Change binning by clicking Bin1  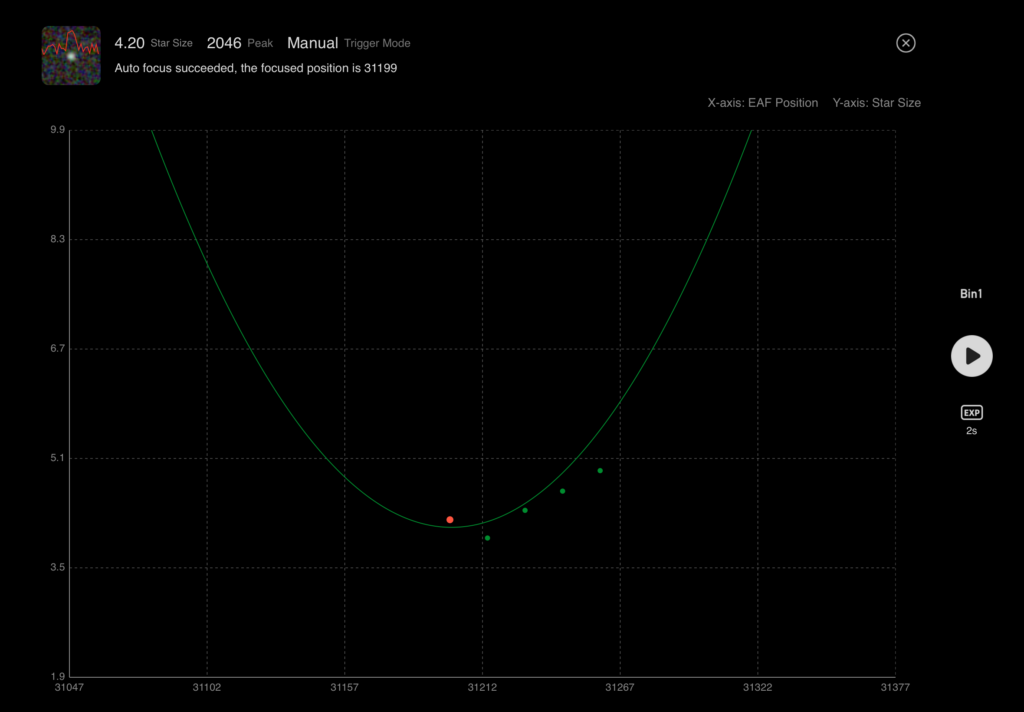(x=971, y=294)
